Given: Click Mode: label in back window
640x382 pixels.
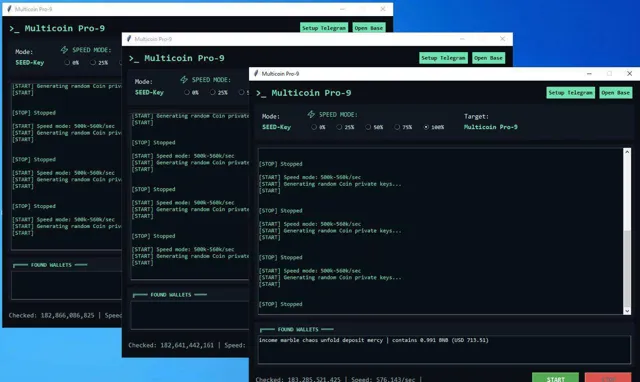Looking at the screenshot, I should 24,52.
